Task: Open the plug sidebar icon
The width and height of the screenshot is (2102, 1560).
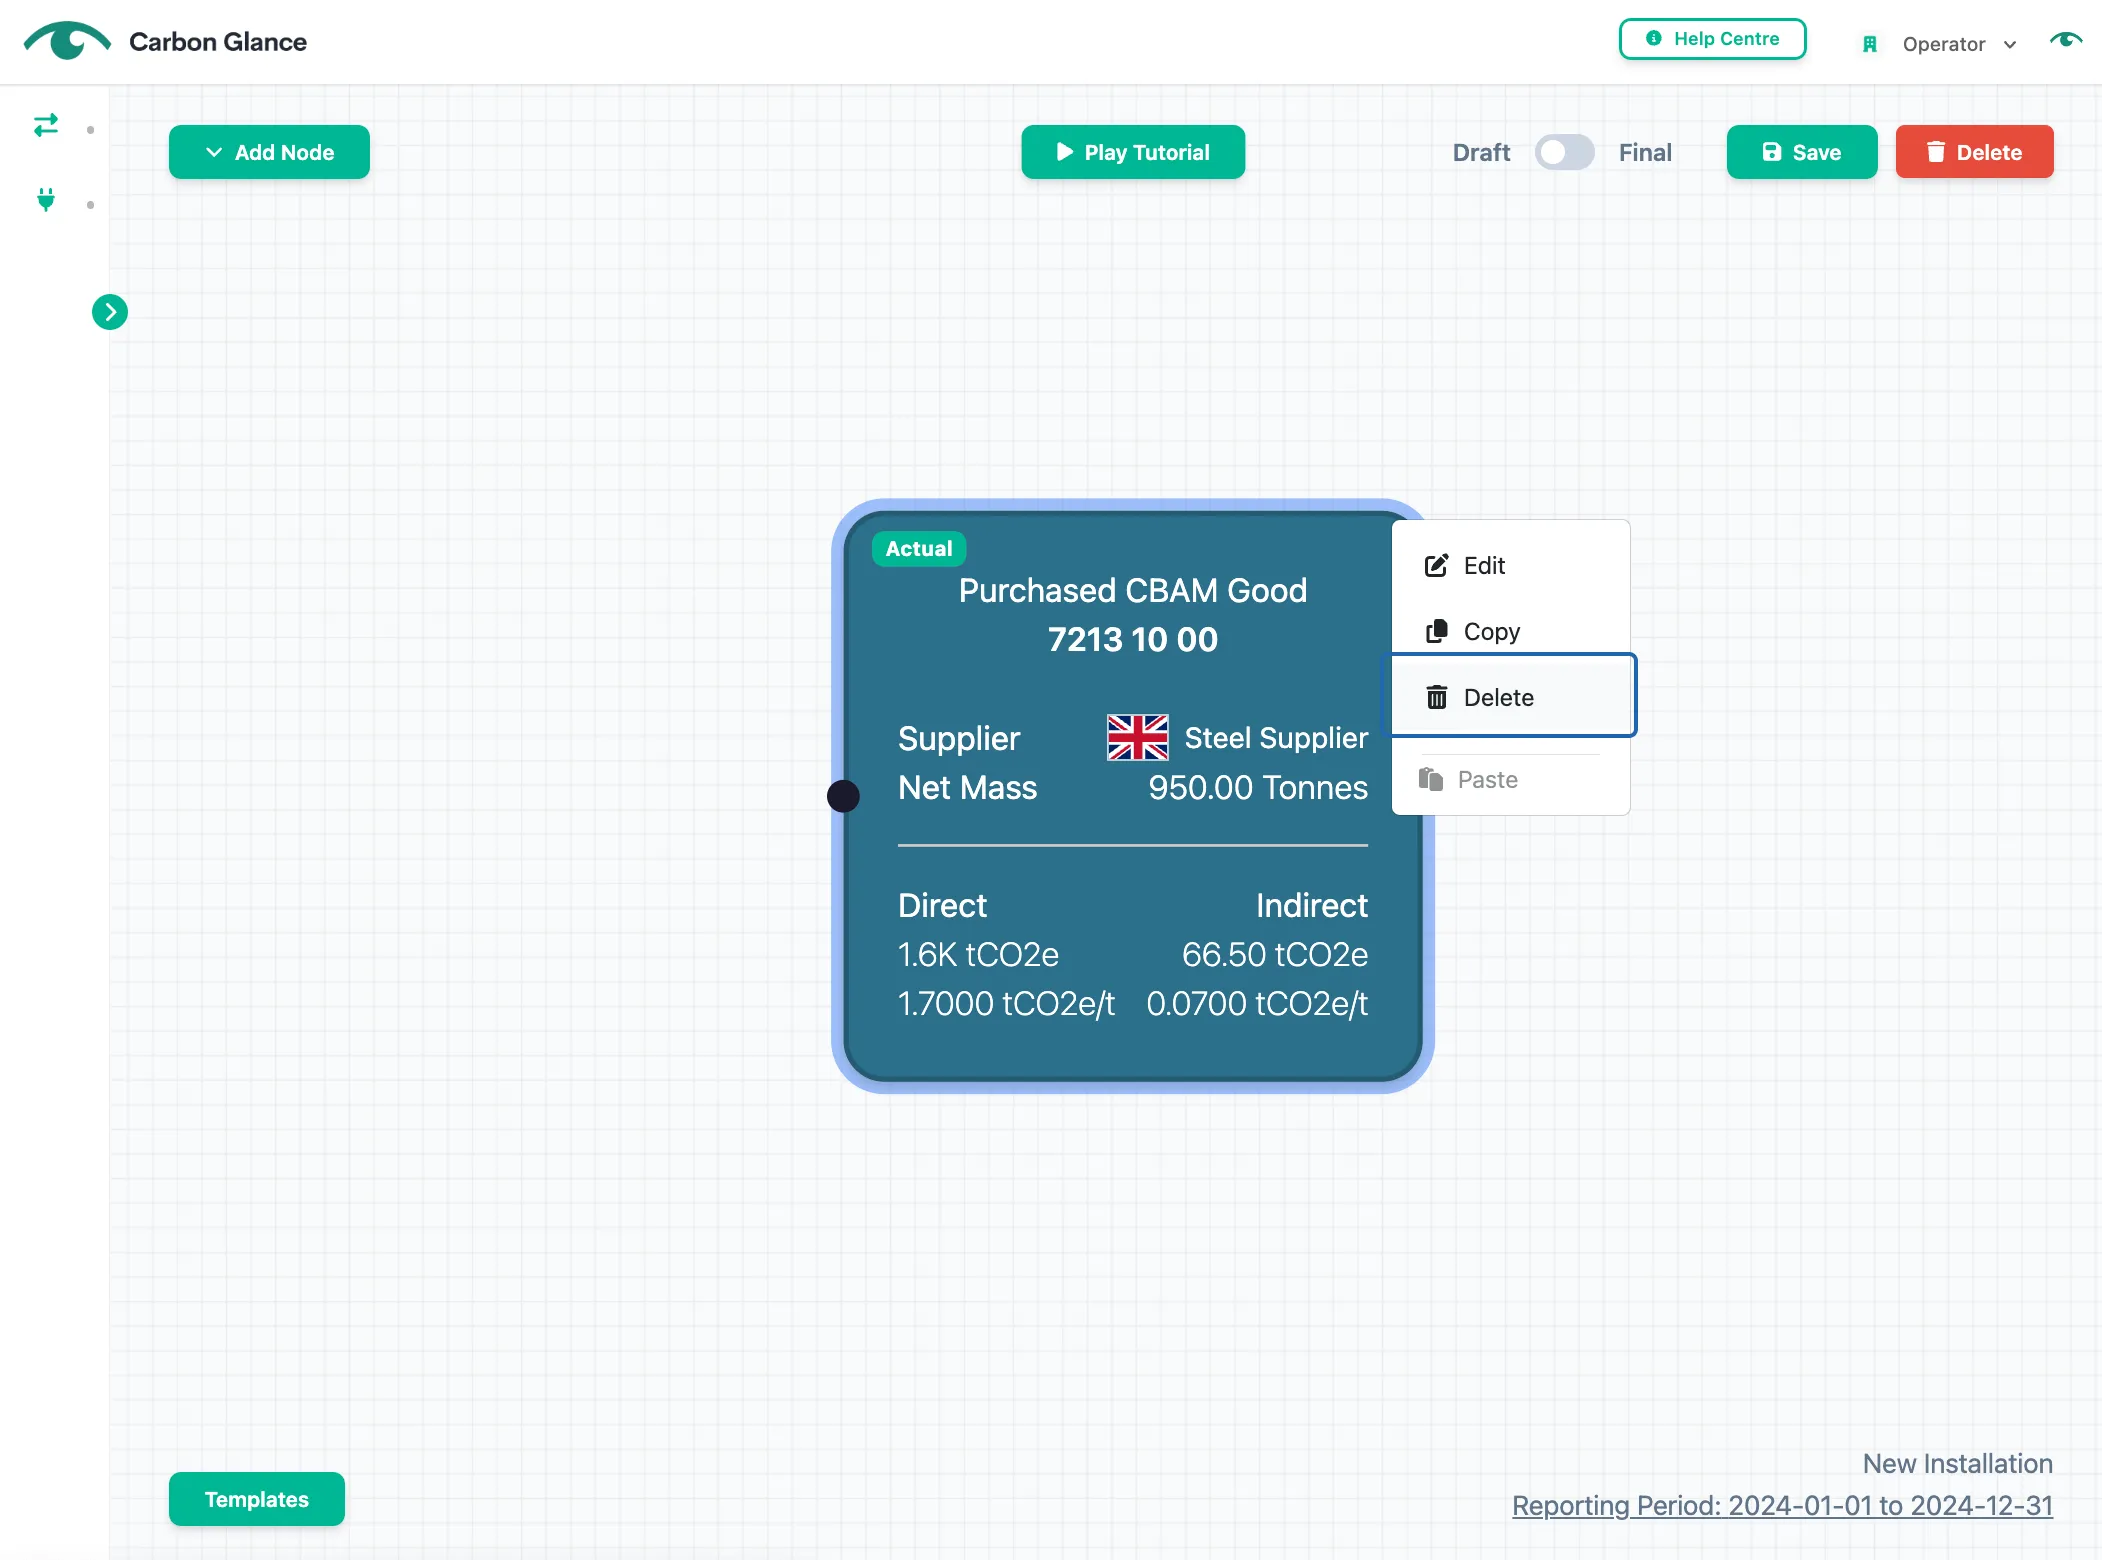Action: click(x=46, y=200)
